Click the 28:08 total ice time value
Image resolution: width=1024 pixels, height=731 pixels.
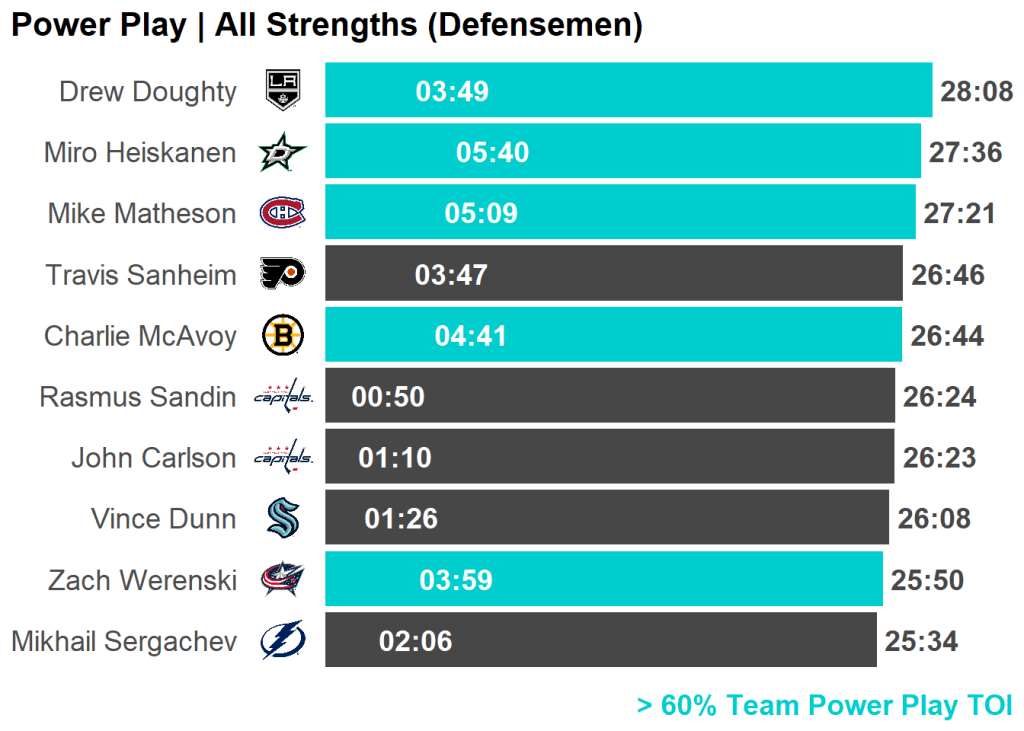(x=977, y=92)
